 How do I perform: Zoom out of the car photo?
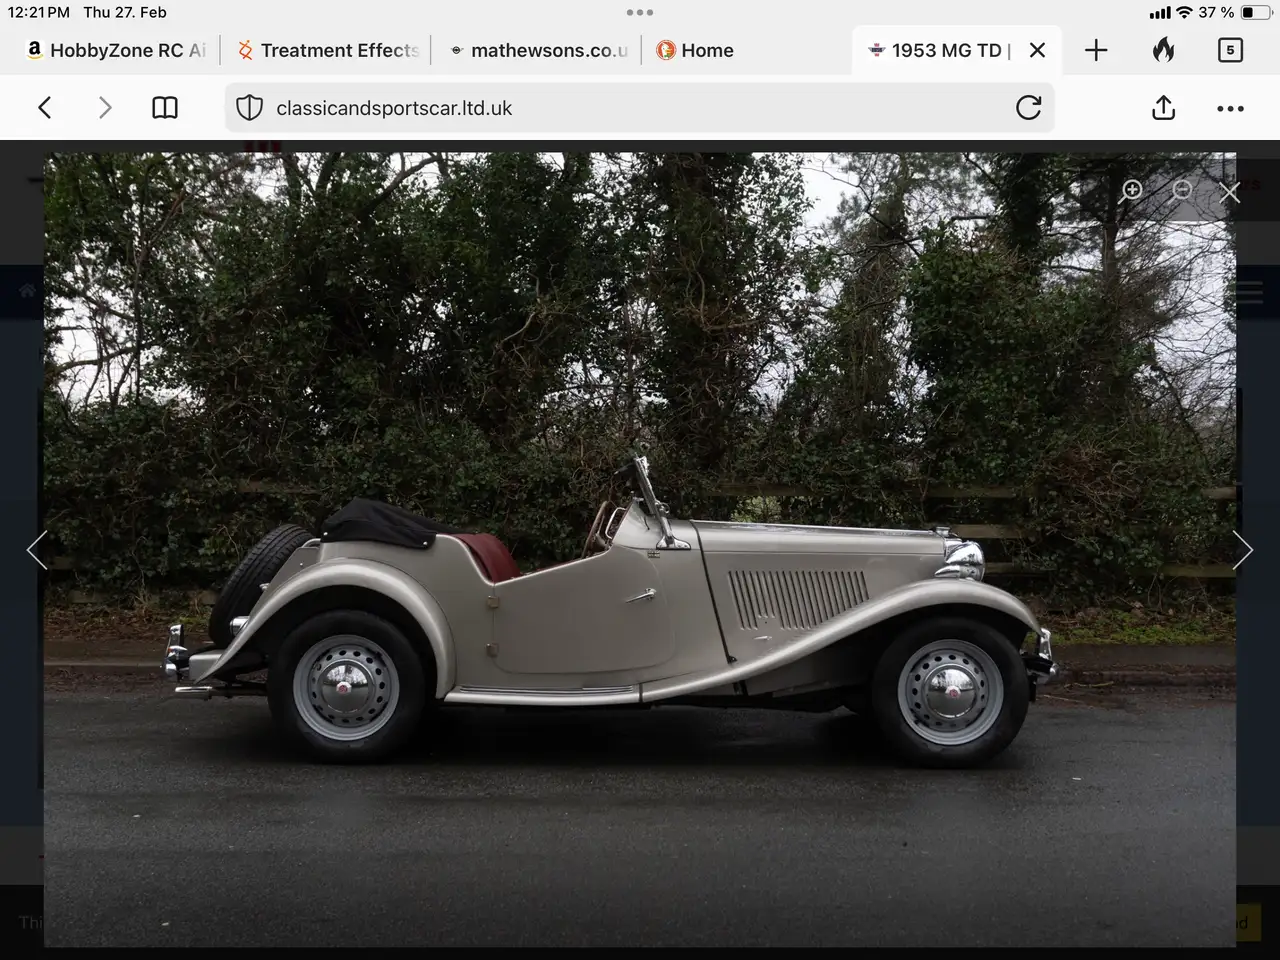click(x=1182, y=190)
